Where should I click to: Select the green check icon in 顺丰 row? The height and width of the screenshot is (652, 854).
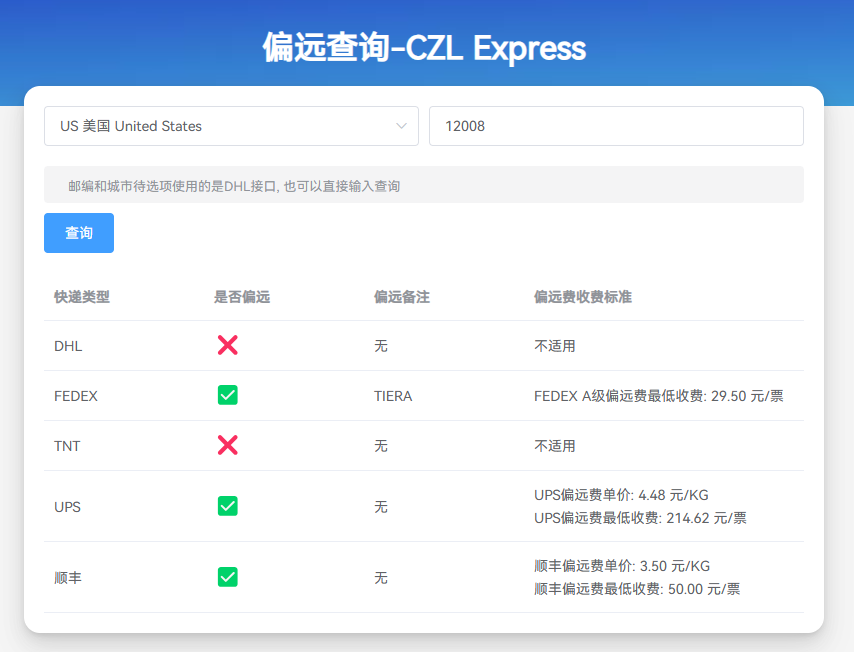(228, 577)
